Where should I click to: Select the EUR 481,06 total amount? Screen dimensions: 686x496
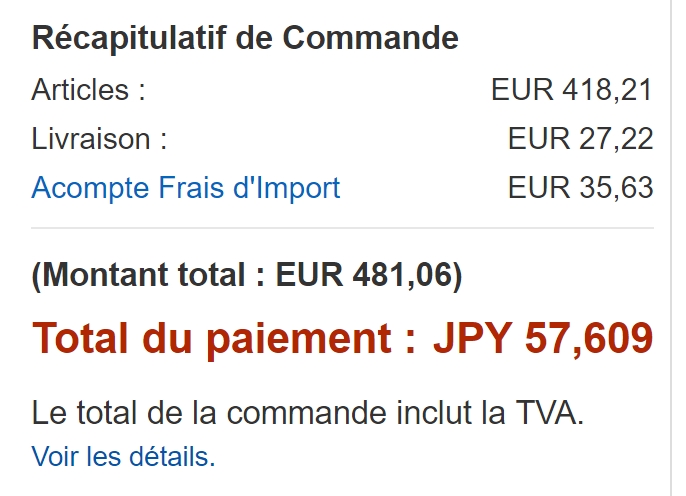click(364, 276)
